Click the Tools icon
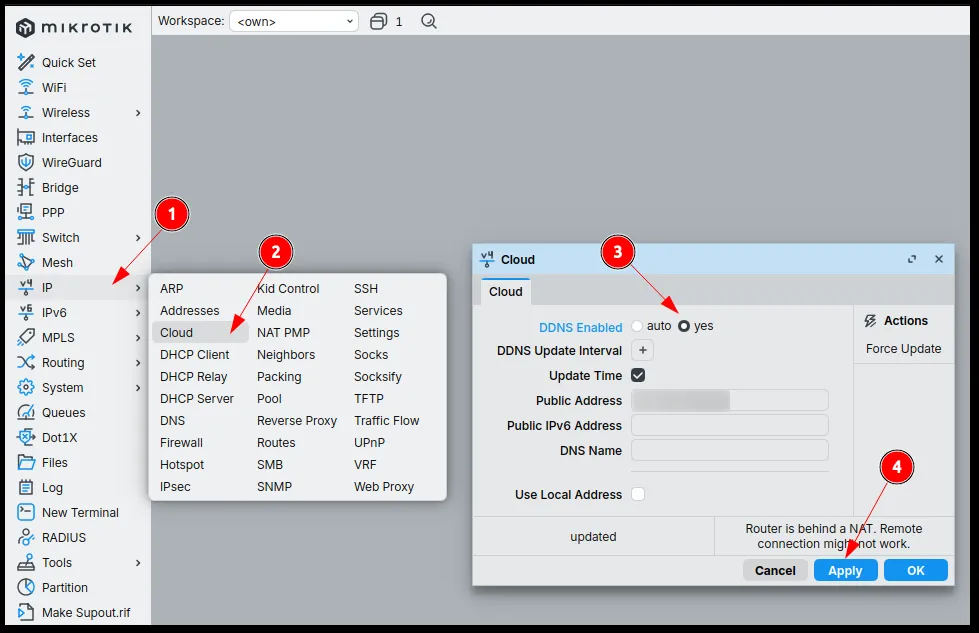979x633 pixels. coord(26,562)
